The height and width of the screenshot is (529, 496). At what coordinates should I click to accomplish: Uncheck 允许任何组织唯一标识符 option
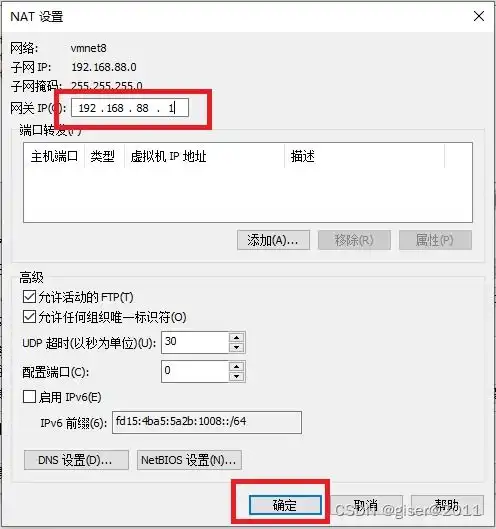click(29, 317)
